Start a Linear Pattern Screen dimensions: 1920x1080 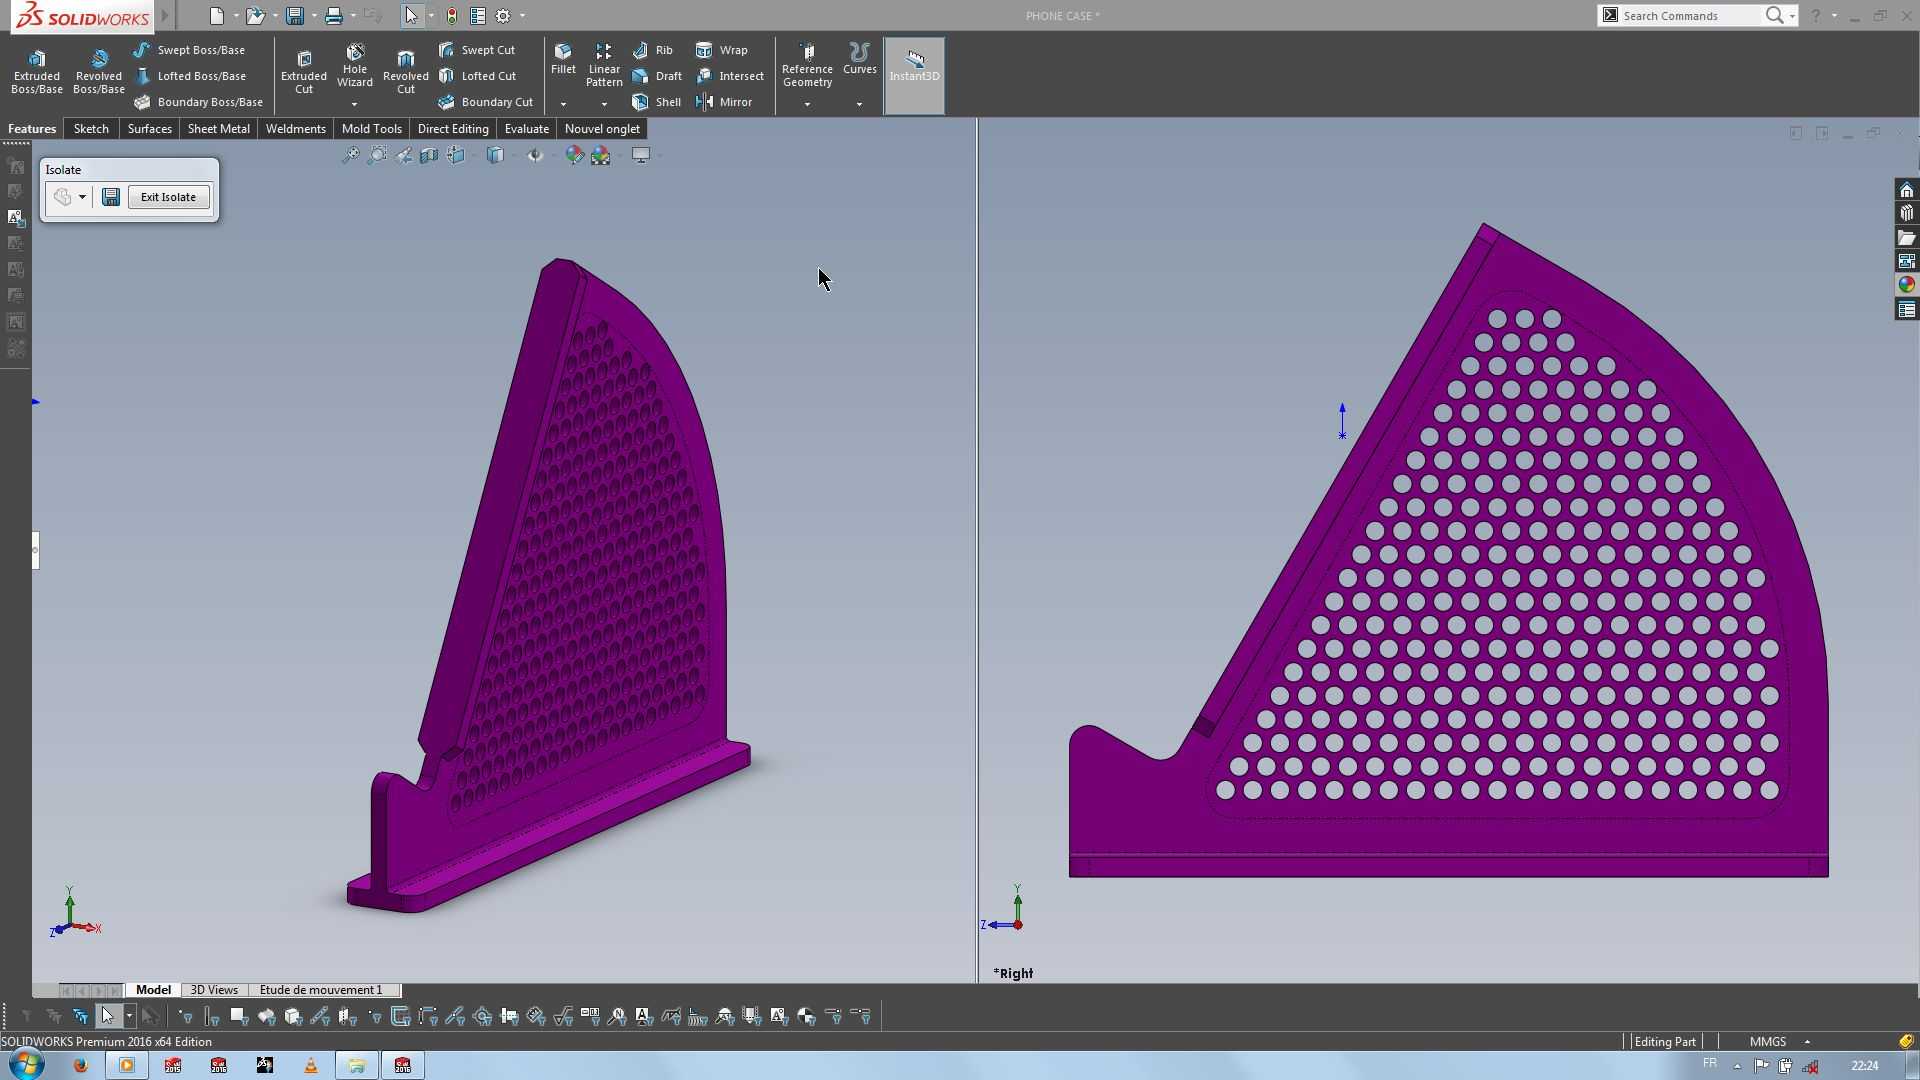tap(604, 66)
